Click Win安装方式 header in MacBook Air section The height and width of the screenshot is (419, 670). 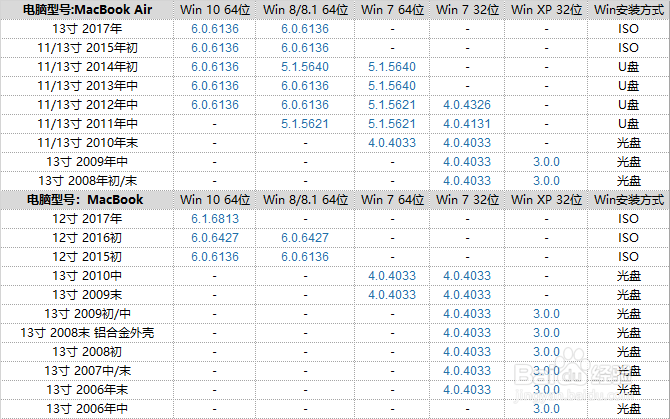(x=629, y=10)
